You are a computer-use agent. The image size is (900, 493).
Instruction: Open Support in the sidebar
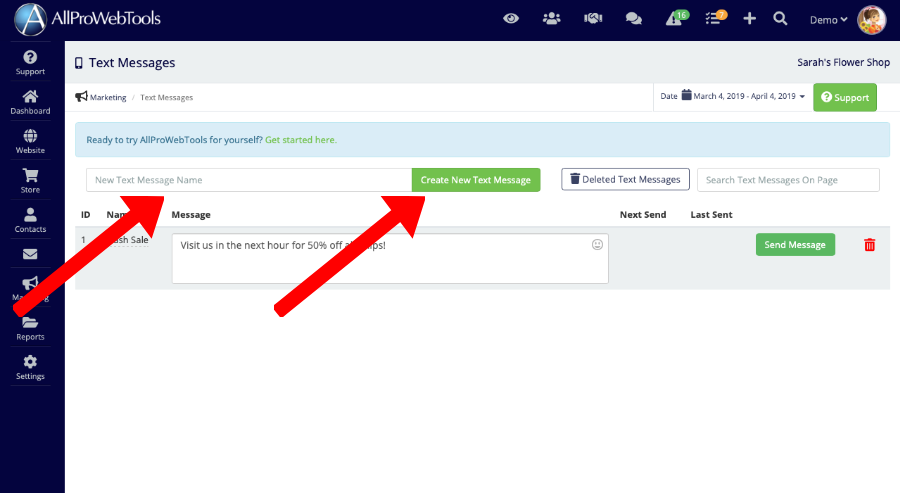point(30,63)
